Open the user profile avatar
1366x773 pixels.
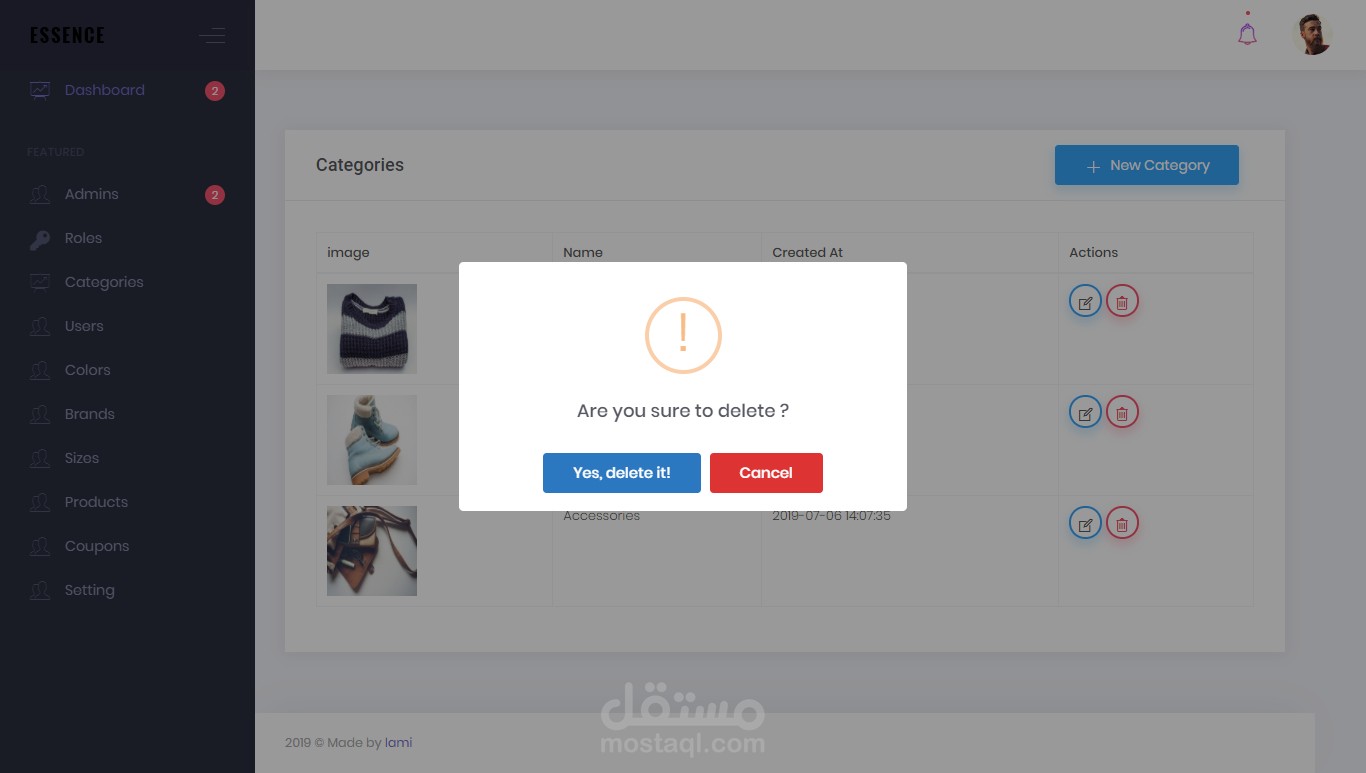click(x=1311, y=35)
